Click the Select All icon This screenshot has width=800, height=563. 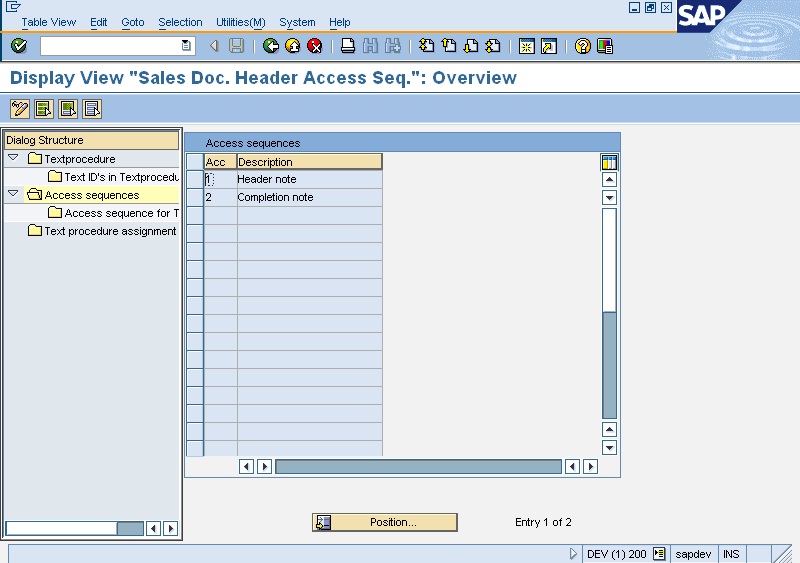[44, 109]
